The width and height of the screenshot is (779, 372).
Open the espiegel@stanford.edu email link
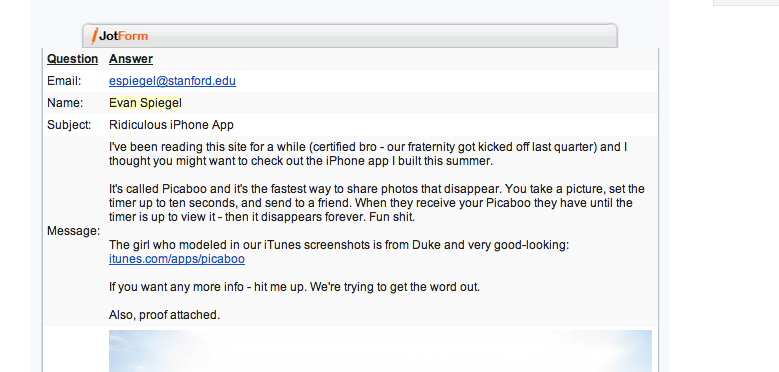[x=172, y=81]
